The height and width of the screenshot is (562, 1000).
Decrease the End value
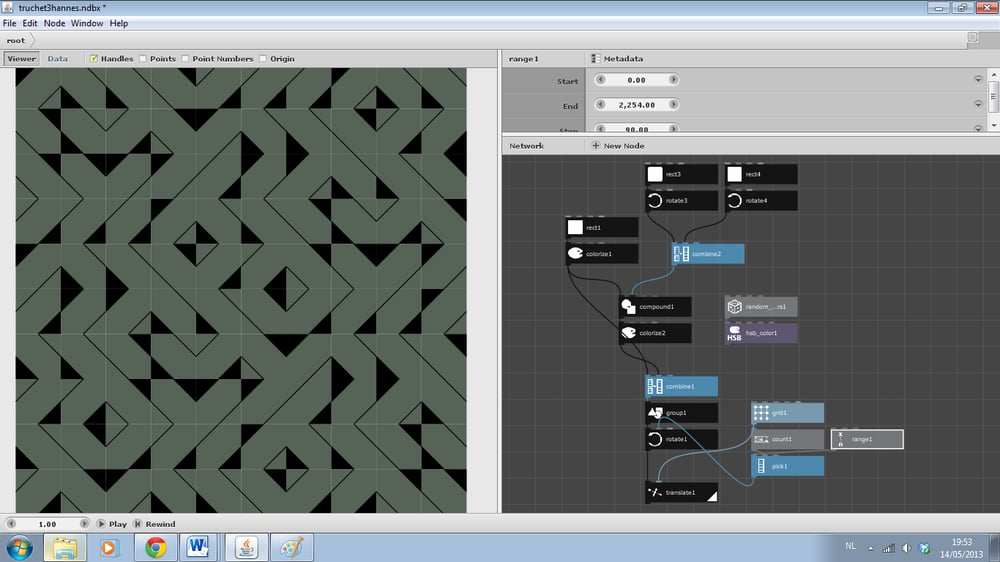600,105
